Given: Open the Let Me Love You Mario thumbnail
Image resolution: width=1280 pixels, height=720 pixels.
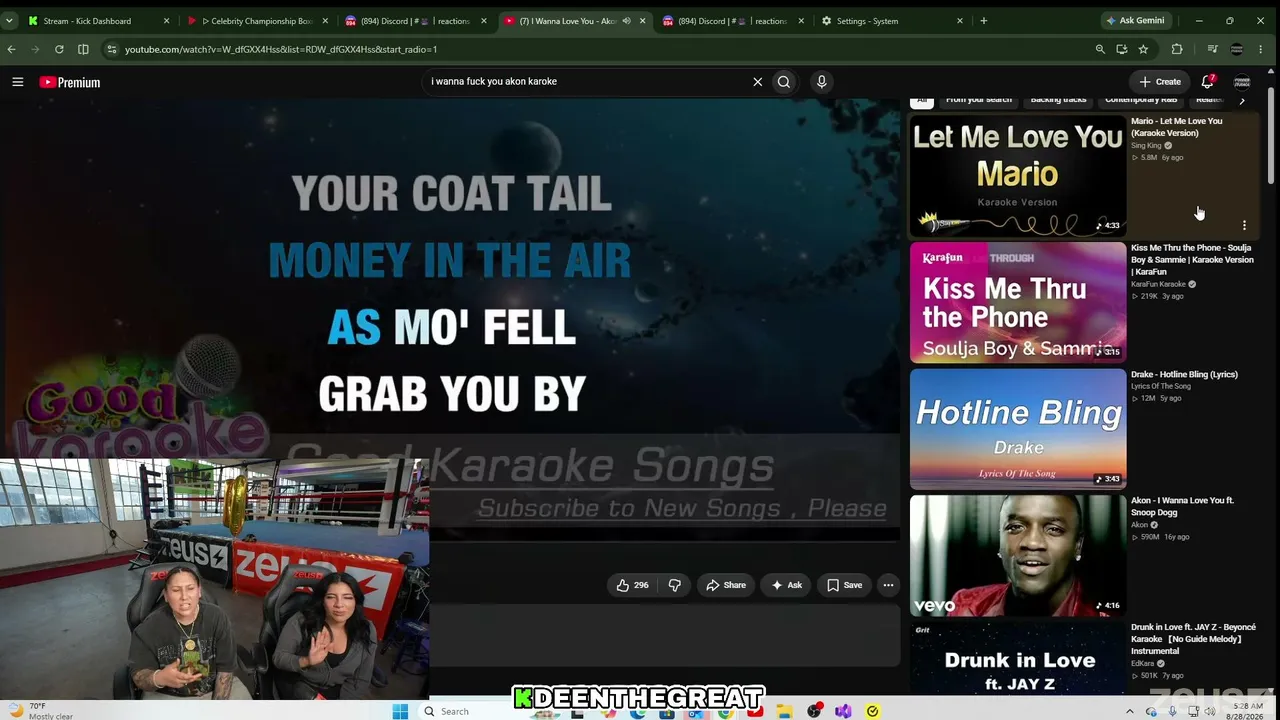Looking at the screenshot, I should 1018,176.
